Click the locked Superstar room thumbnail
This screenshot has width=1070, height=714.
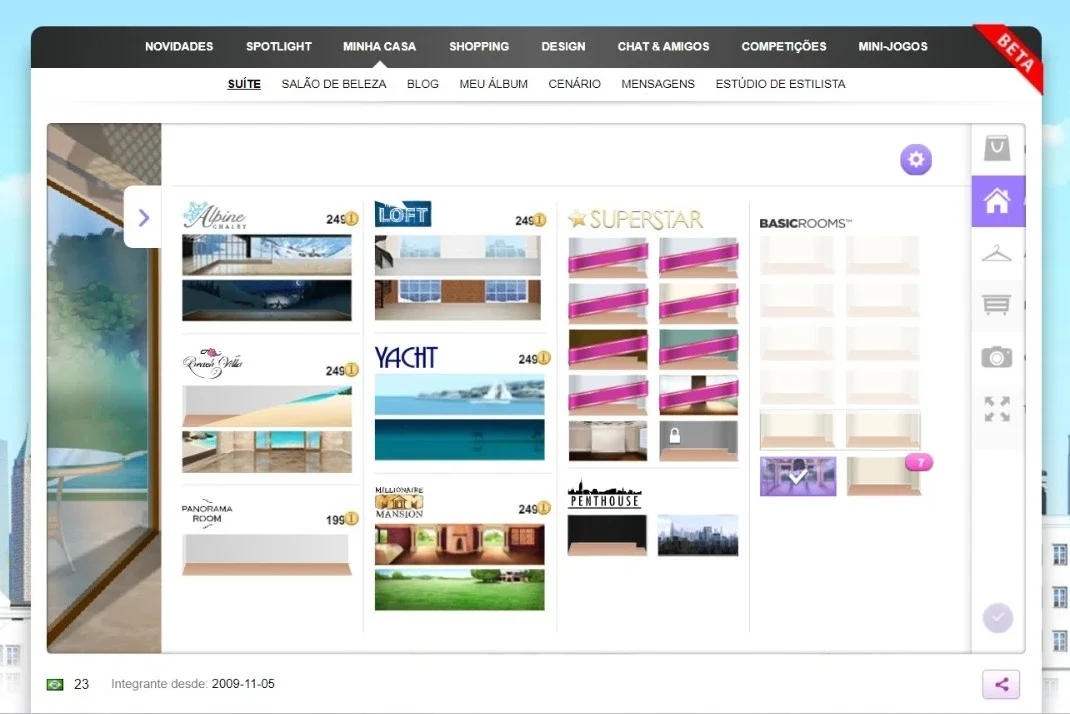(698, 440)
